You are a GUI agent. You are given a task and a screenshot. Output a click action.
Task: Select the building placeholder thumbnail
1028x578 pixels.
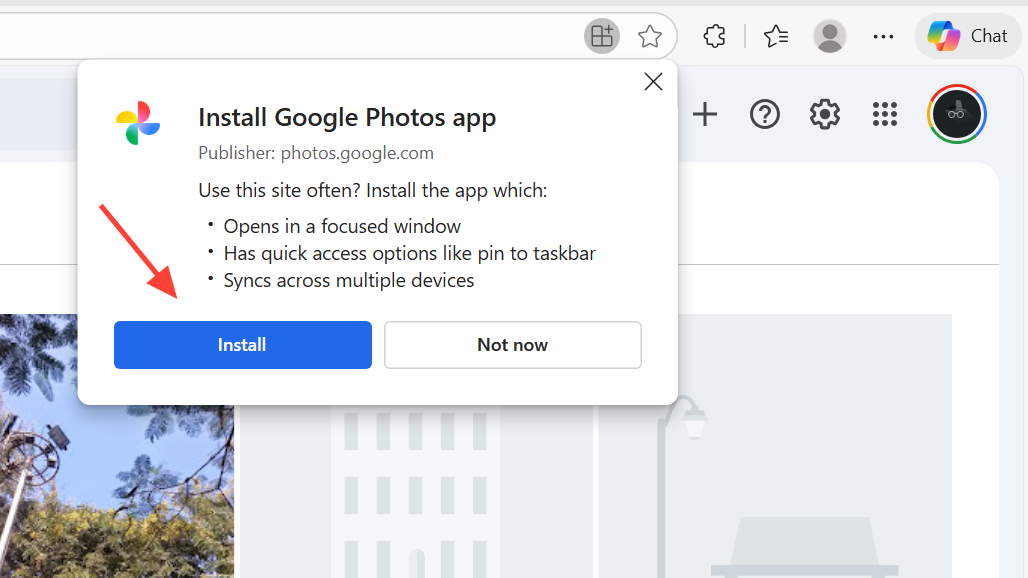[x=417, y=480]
